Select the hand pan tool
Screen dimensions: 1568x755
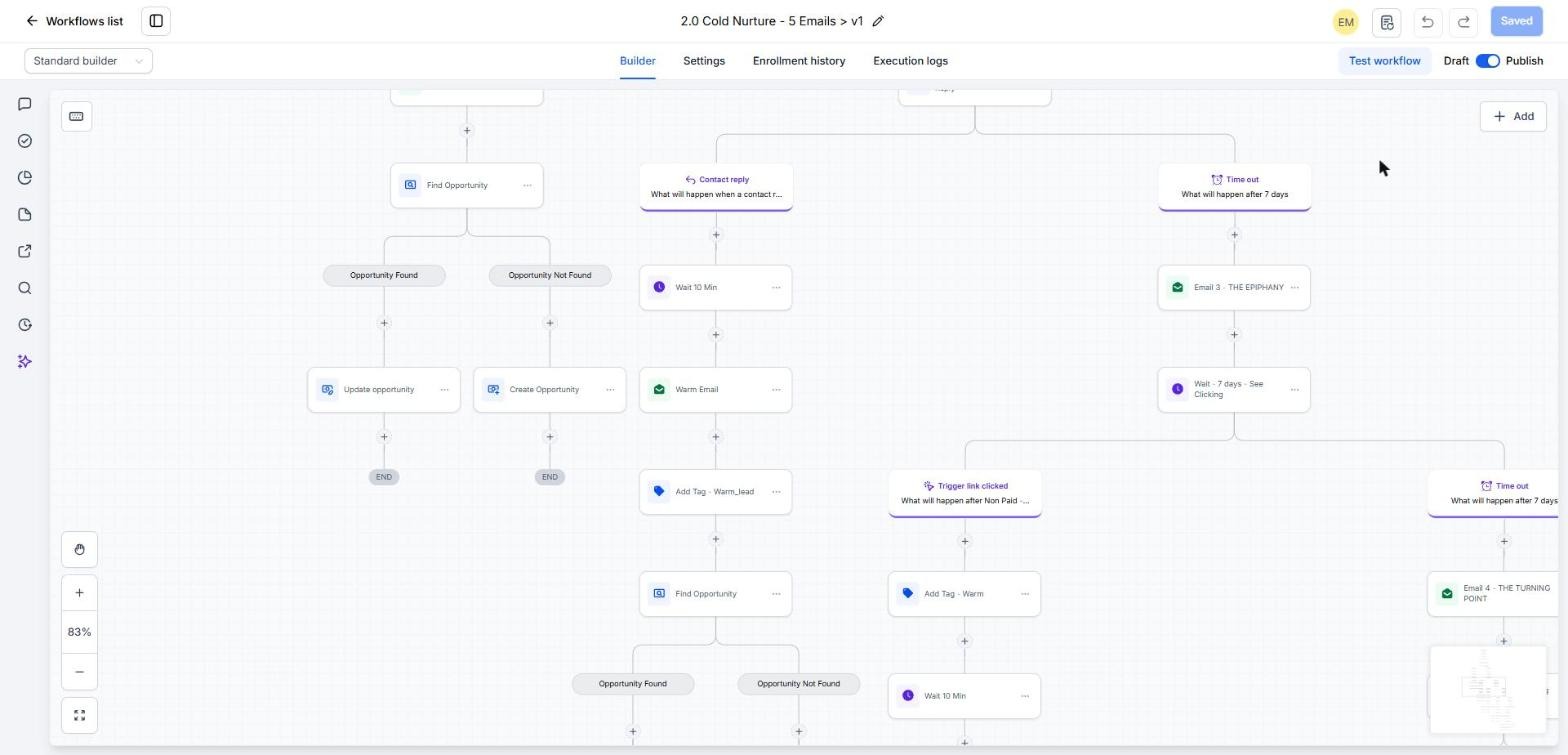[x=79, y=549]
